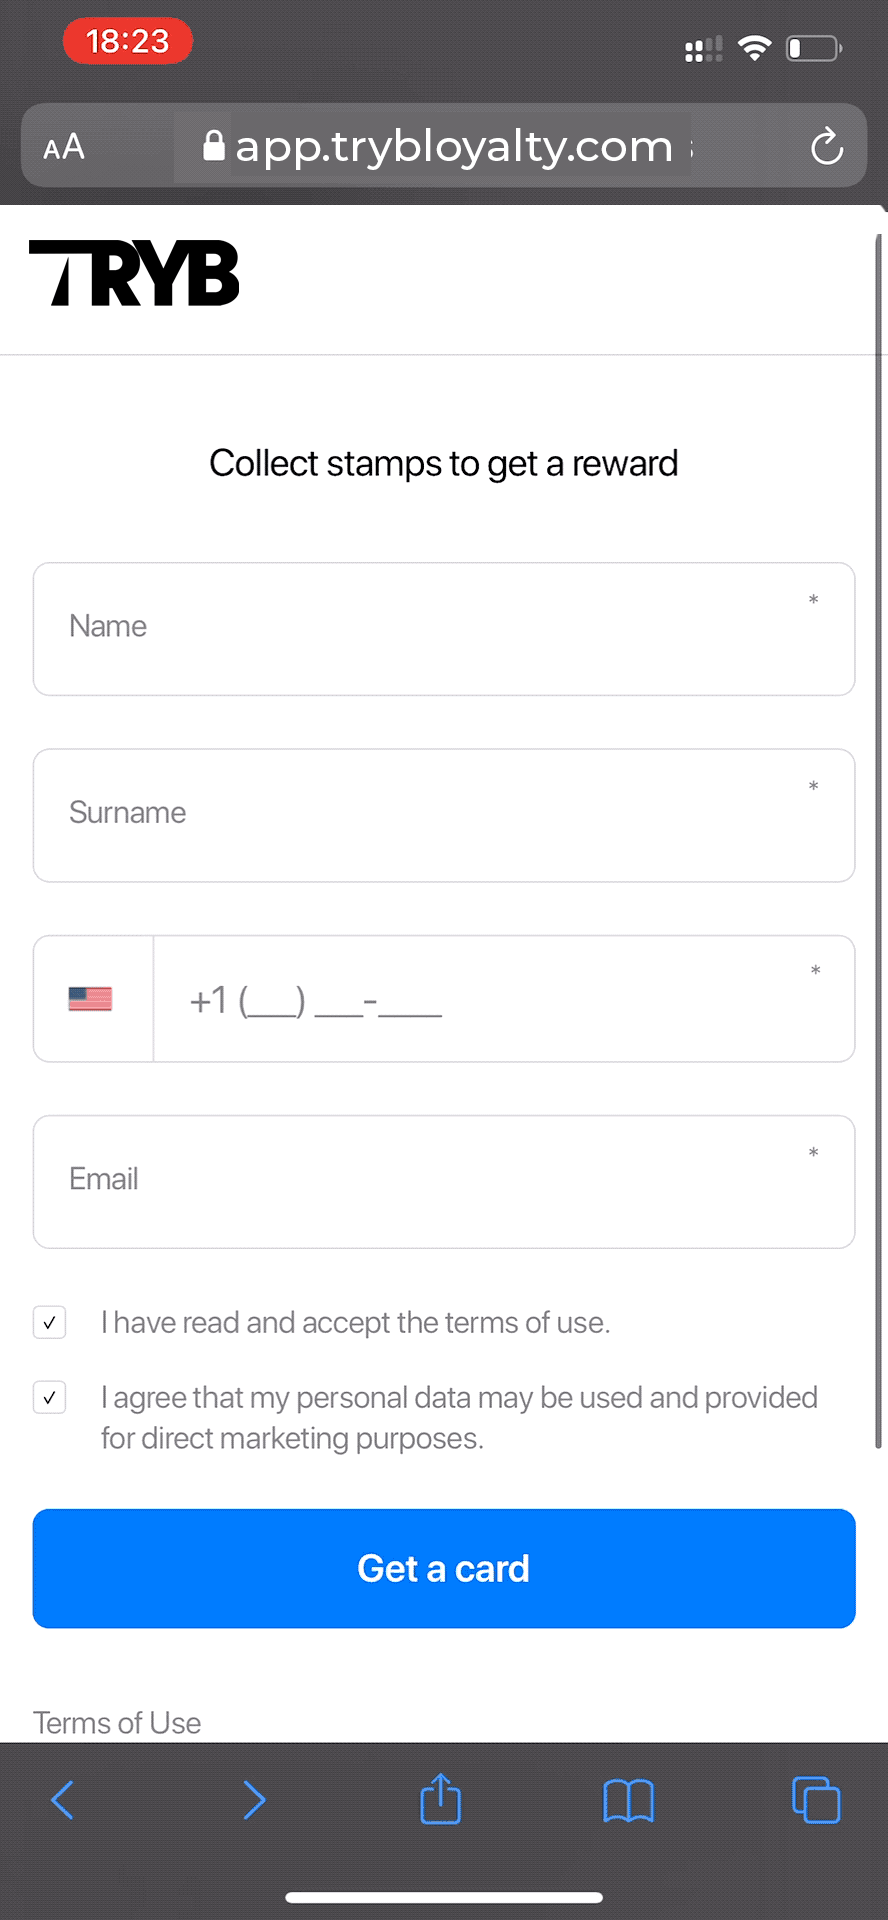888x1920 pixels.
Task: Uncheck the terms of use checkbox
Action: tap(50, 1322)
